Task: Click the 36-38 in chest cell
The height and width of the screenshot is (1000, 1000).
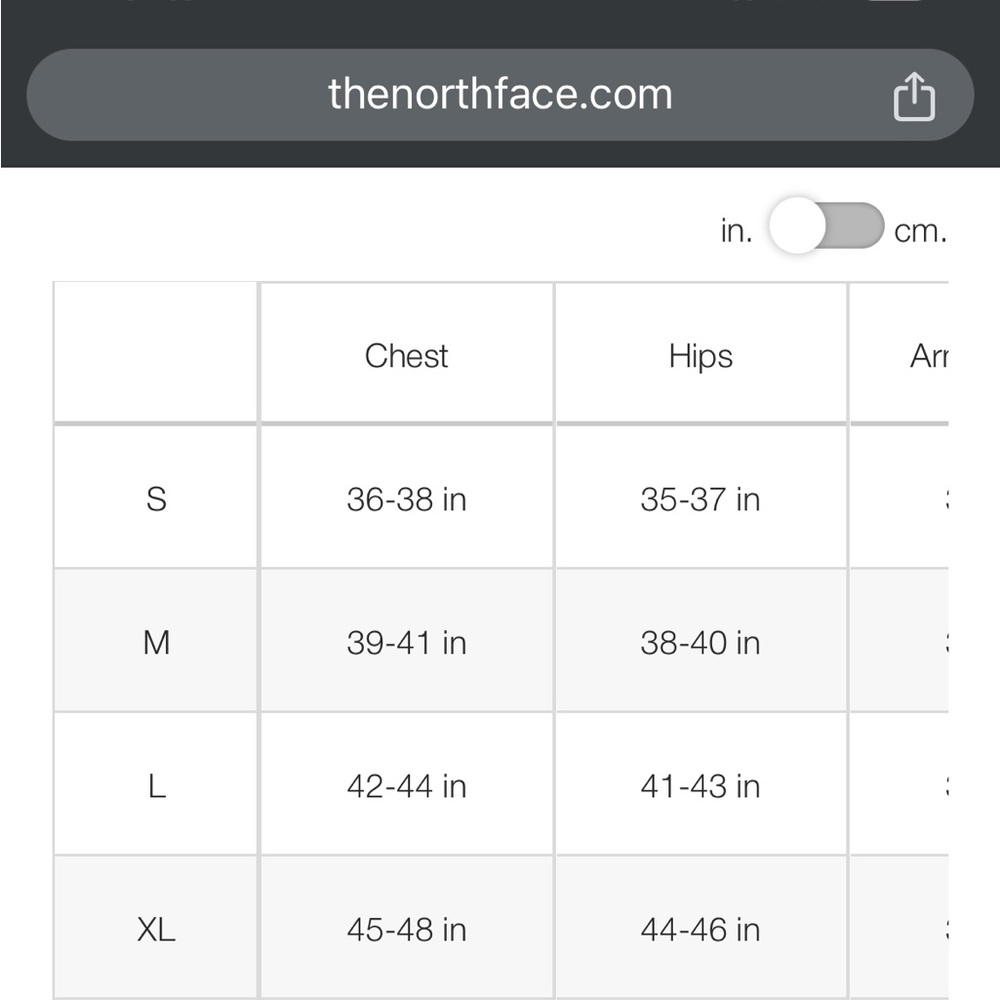Action: (406, 497)
